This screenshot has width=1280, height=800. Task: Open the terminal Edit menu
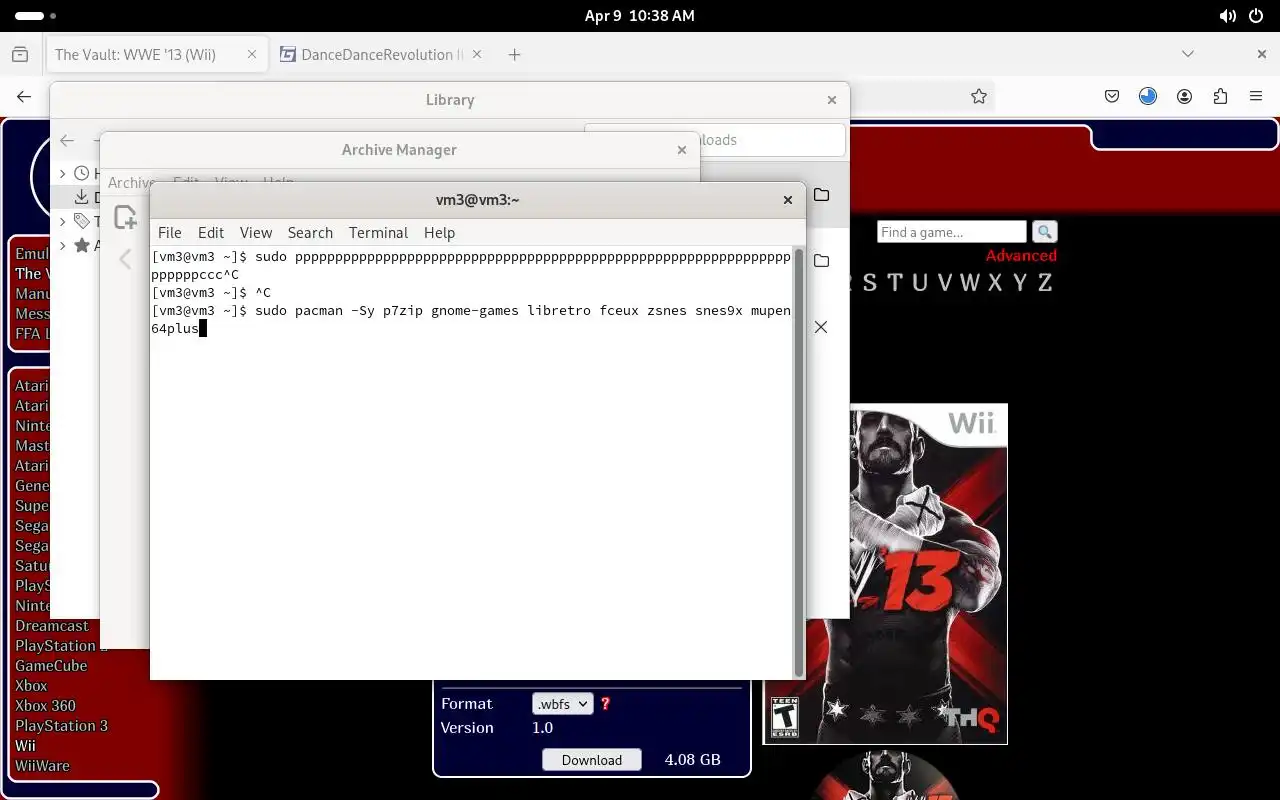coord(211,232)
